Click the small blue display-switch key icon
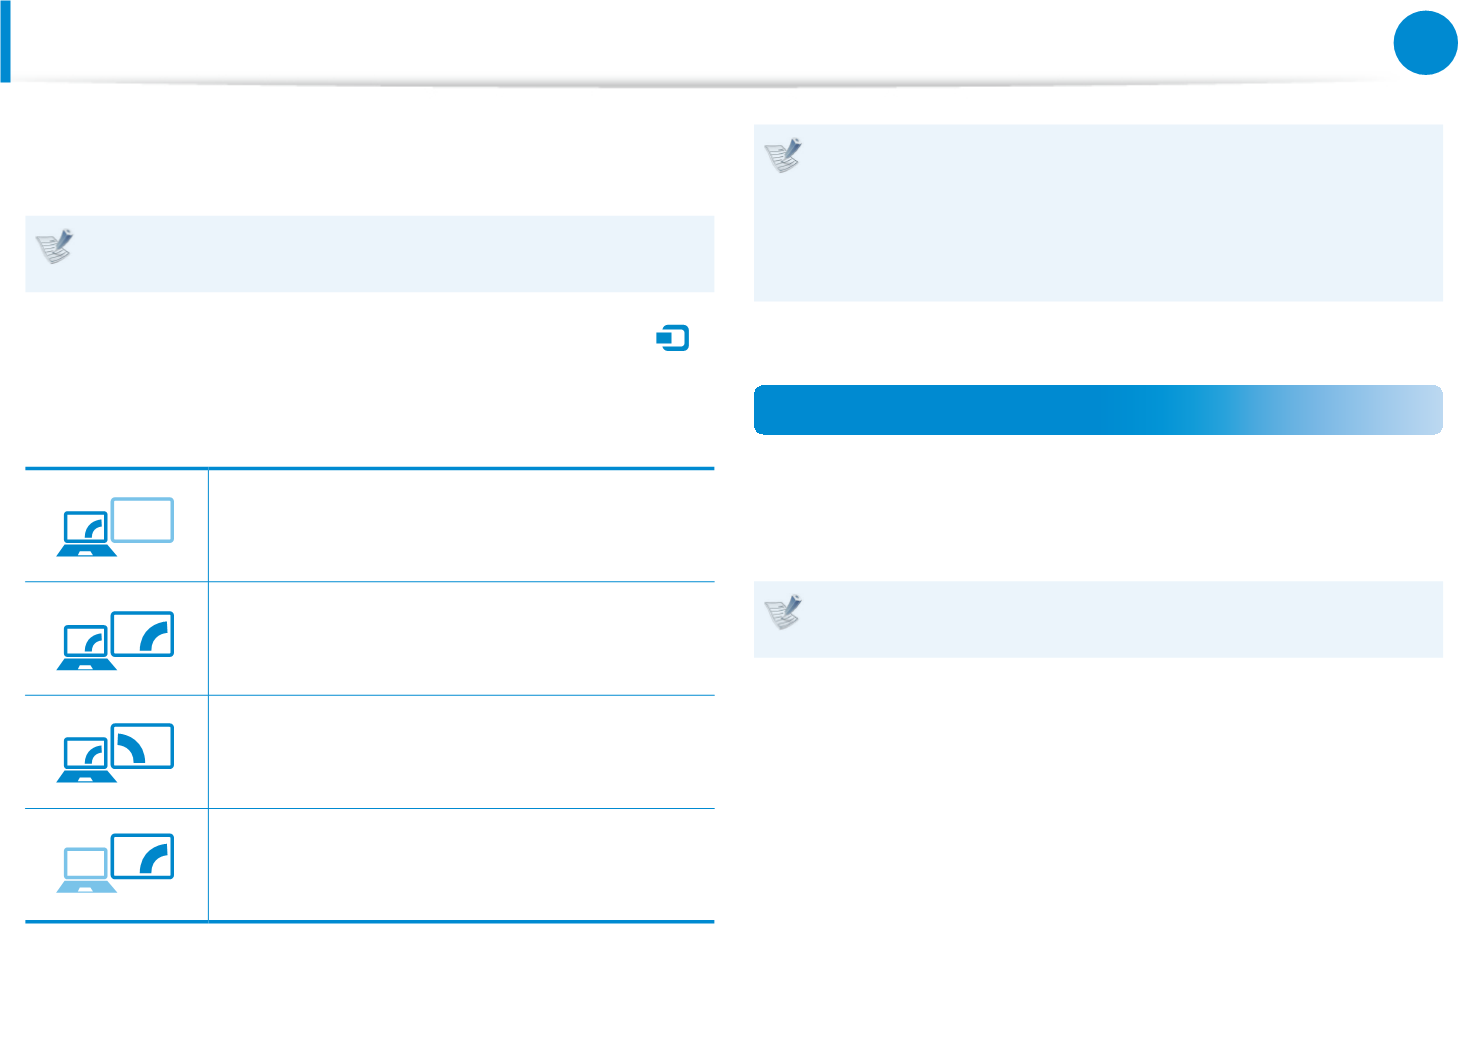 [673, 338]
